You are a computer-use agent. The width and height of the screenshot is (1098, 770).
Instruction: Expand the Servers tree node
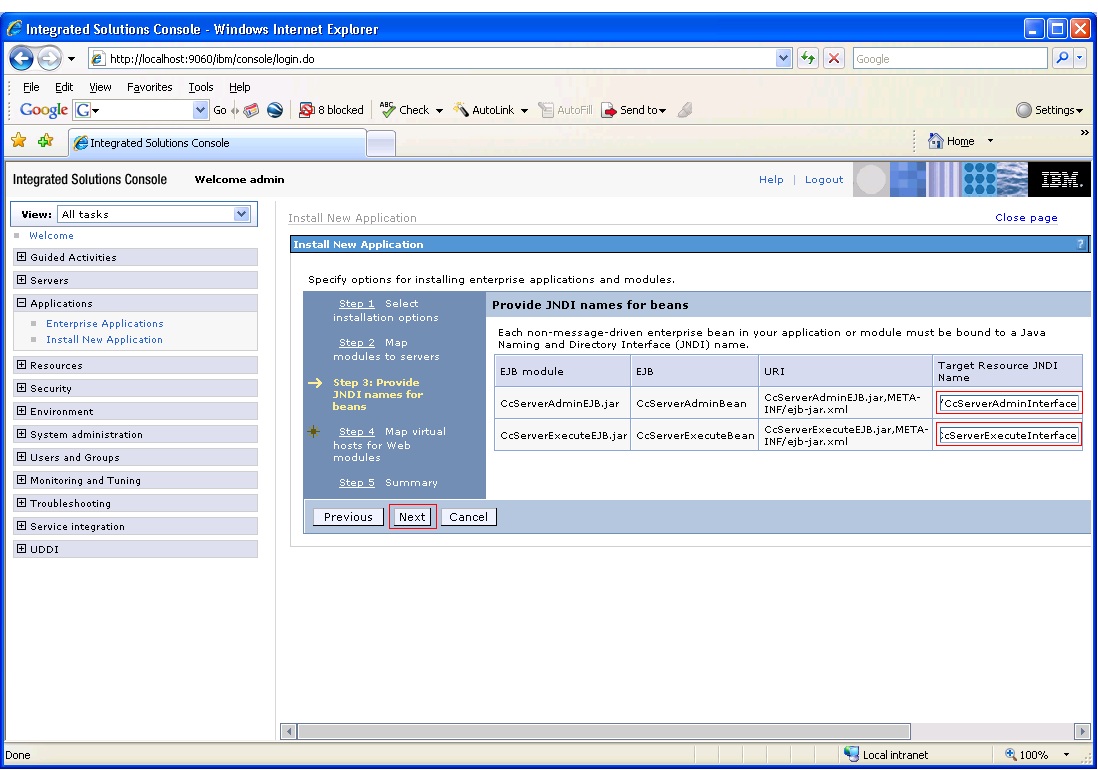(x=22, y=280)
